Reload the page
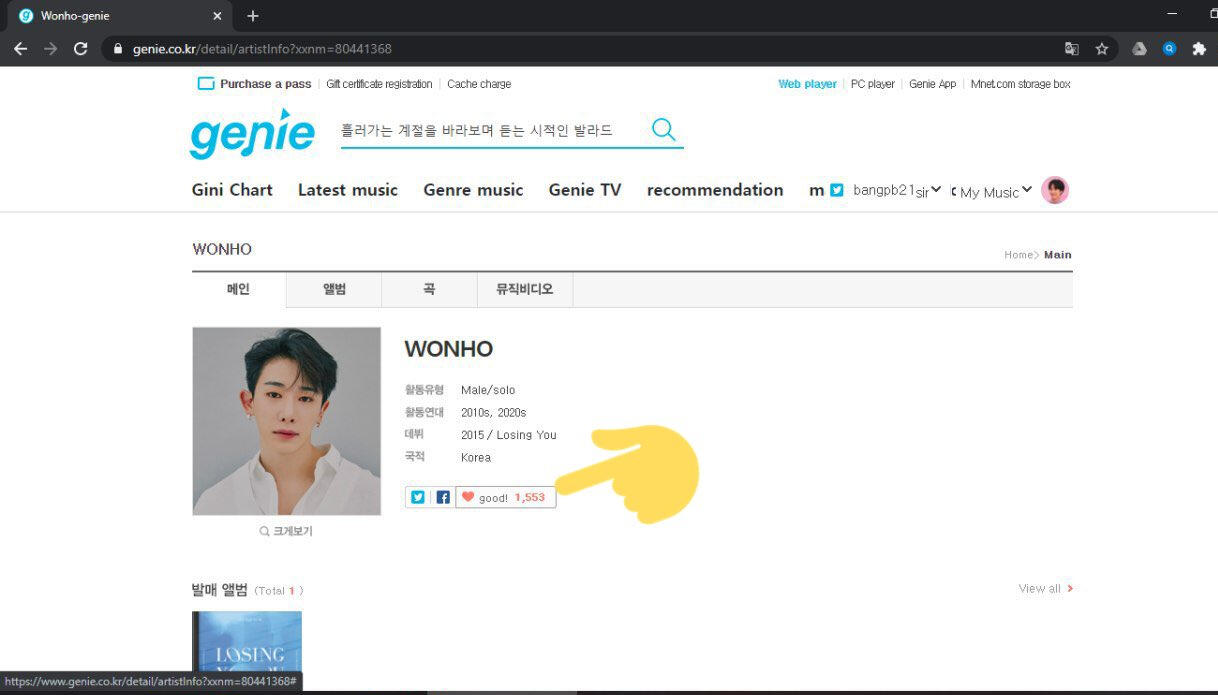1218x695 pixels. 81,48
